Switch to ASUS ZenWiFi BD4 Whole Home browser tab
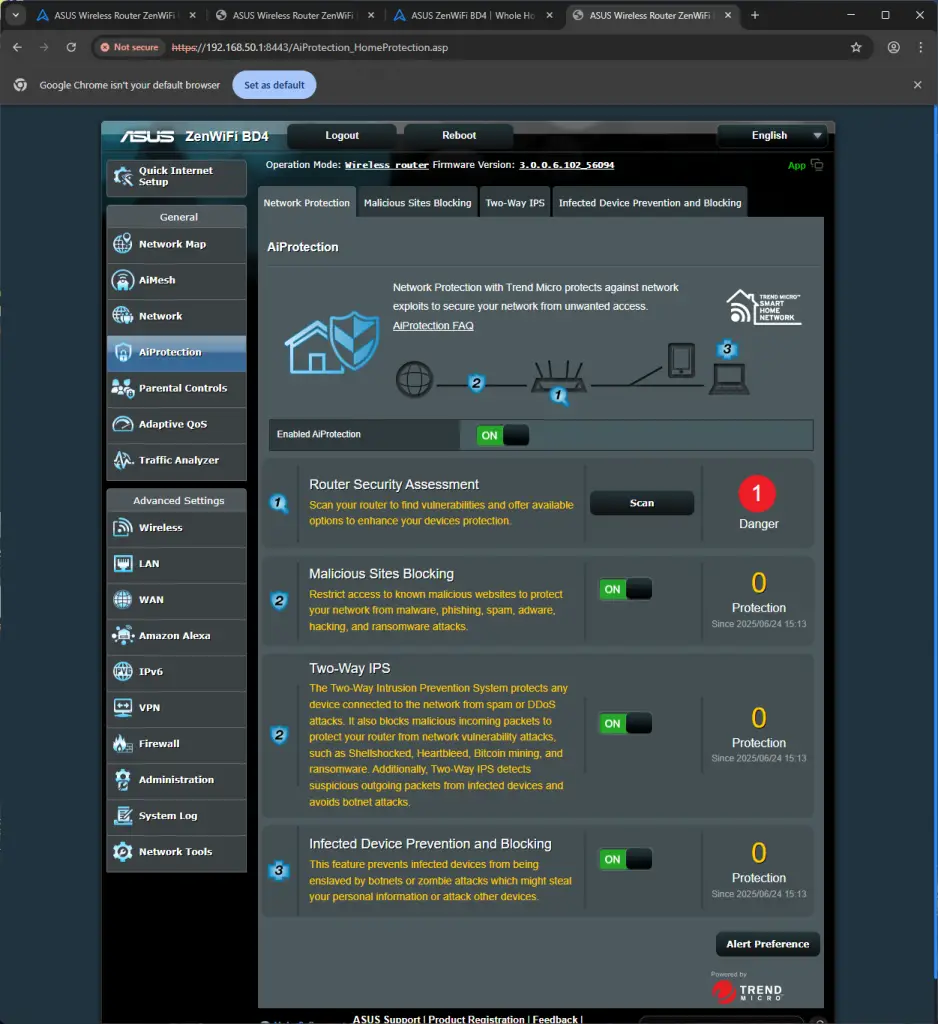The height and width of the screenshot is (1024, 938). pos(472,15)
